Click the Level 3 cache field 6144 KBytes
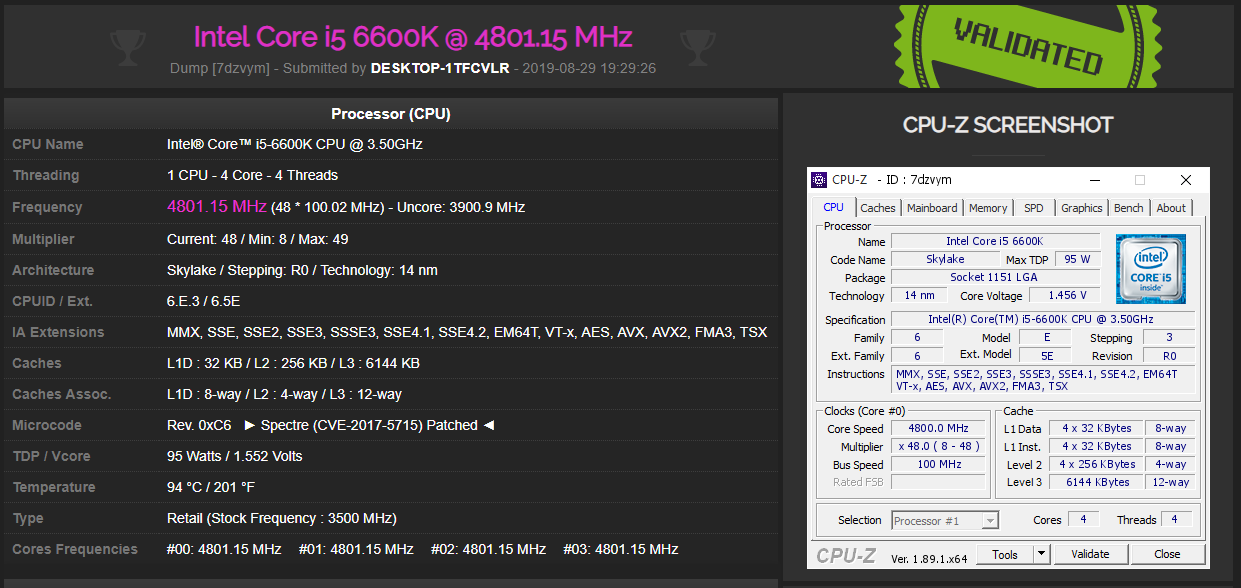The height and width of the screenshot is (588, 1241). 1098,482
